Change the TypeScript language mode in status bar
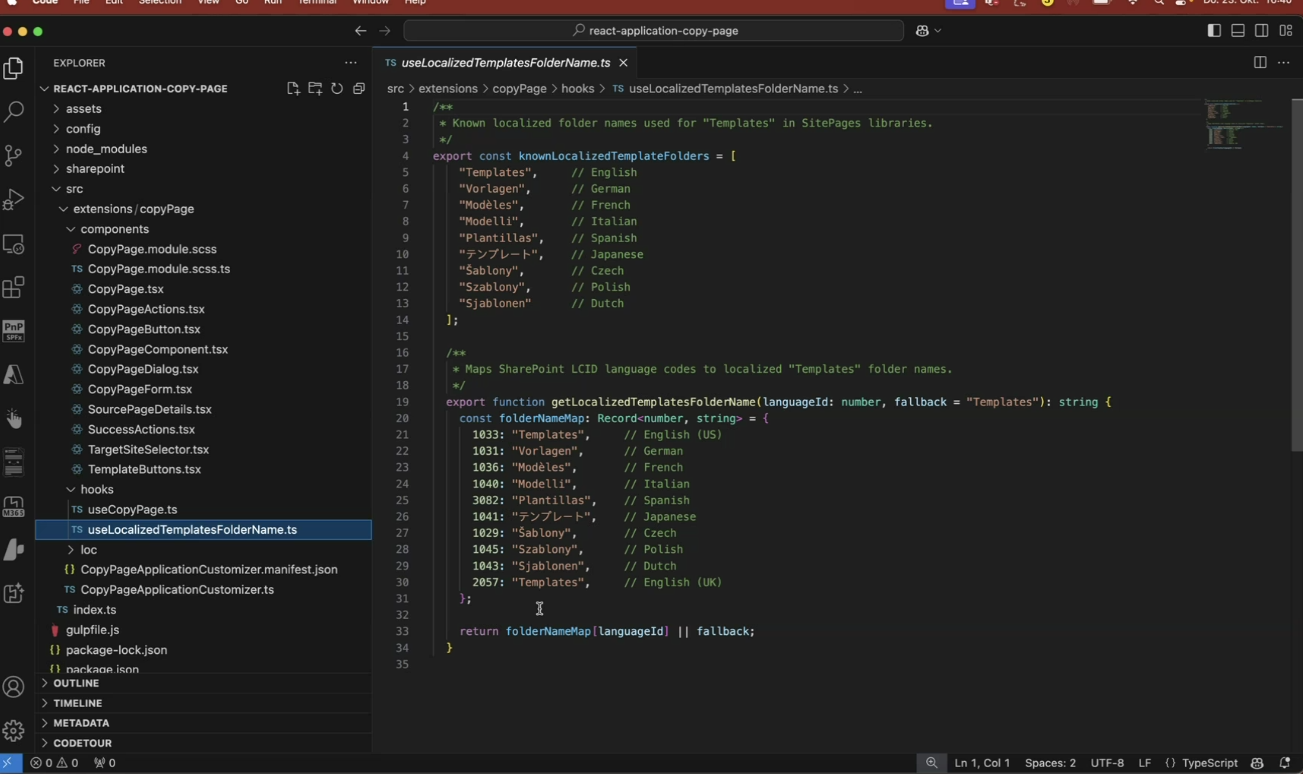 click(1209, 763)
